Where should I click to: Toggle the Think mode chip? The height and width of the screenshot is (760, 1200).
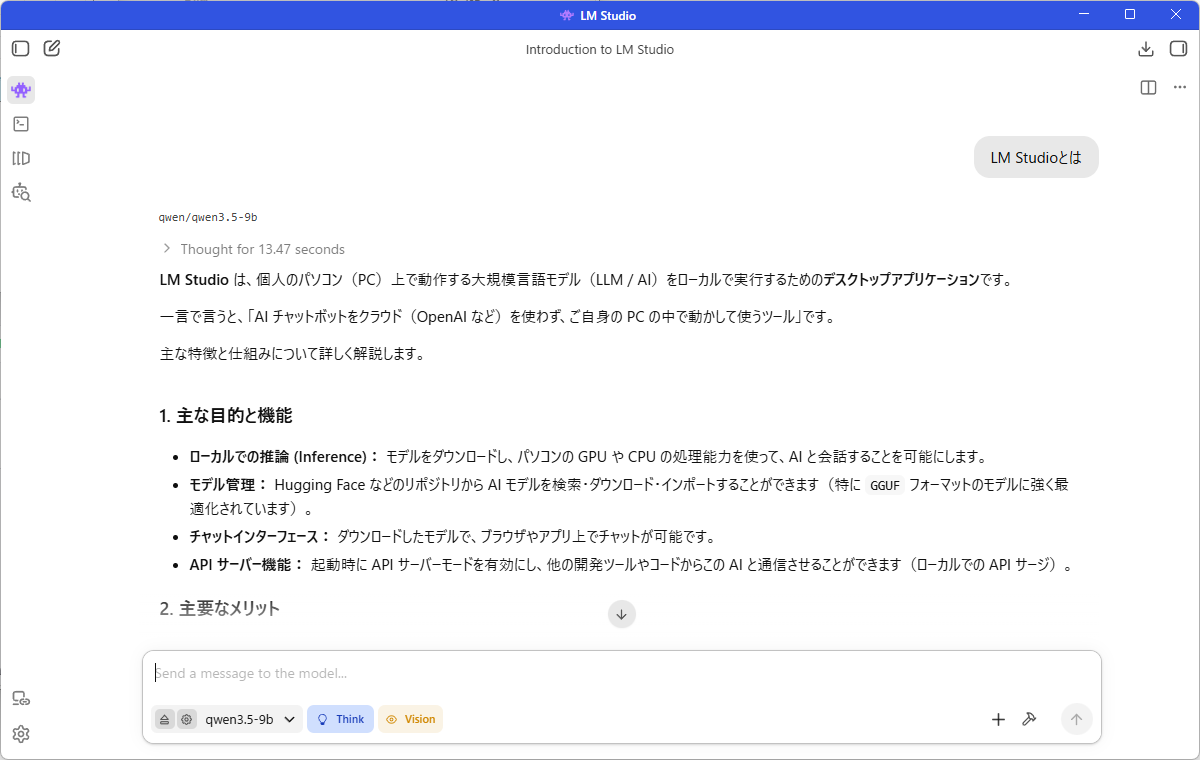pyautogui.click(x=340, y=719)
